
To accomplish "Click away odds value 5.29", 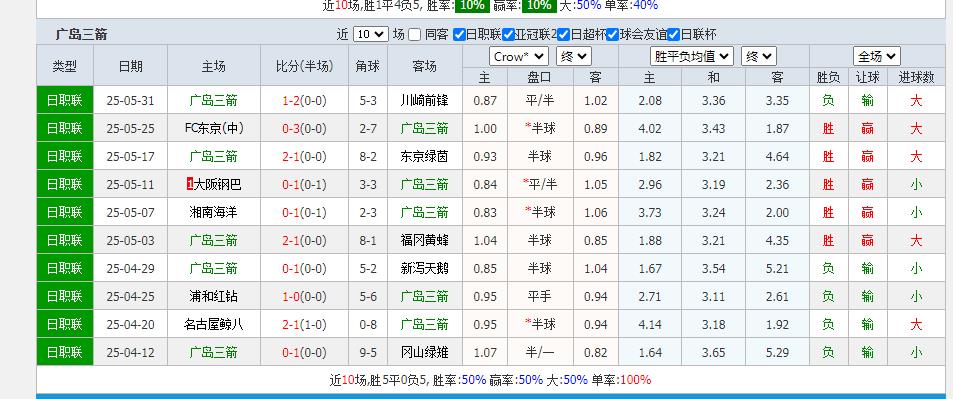I will pyautogui.click(x=777, y=352).
